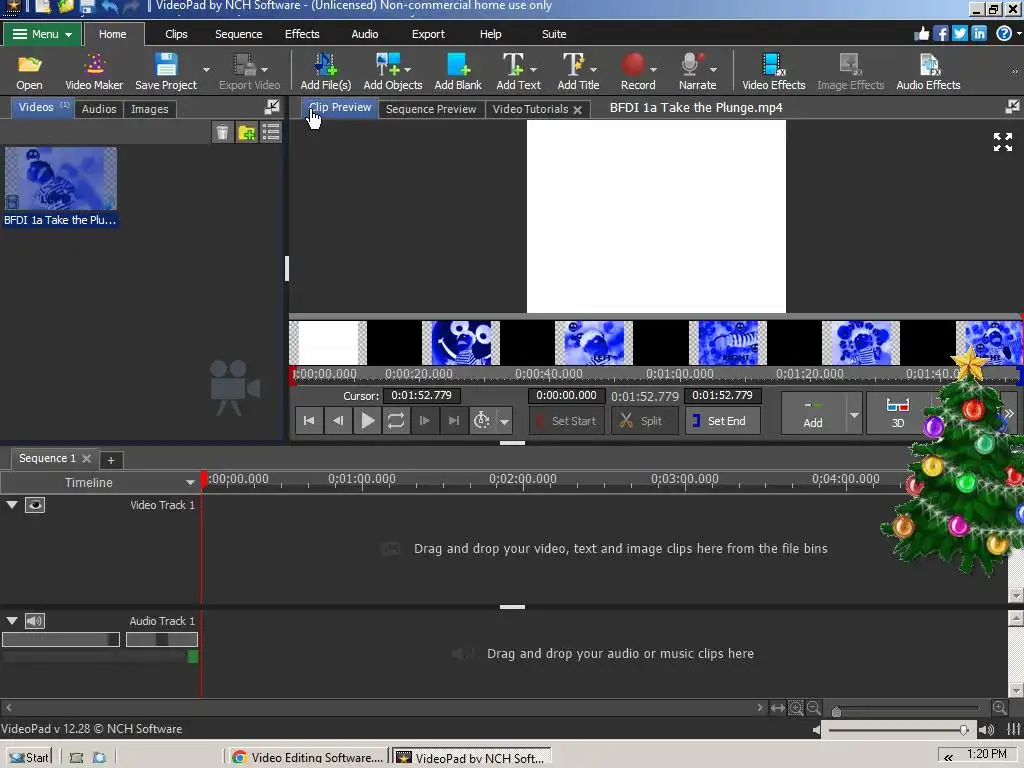
Task: Click the 3D glasses options button
Action: 898,413
